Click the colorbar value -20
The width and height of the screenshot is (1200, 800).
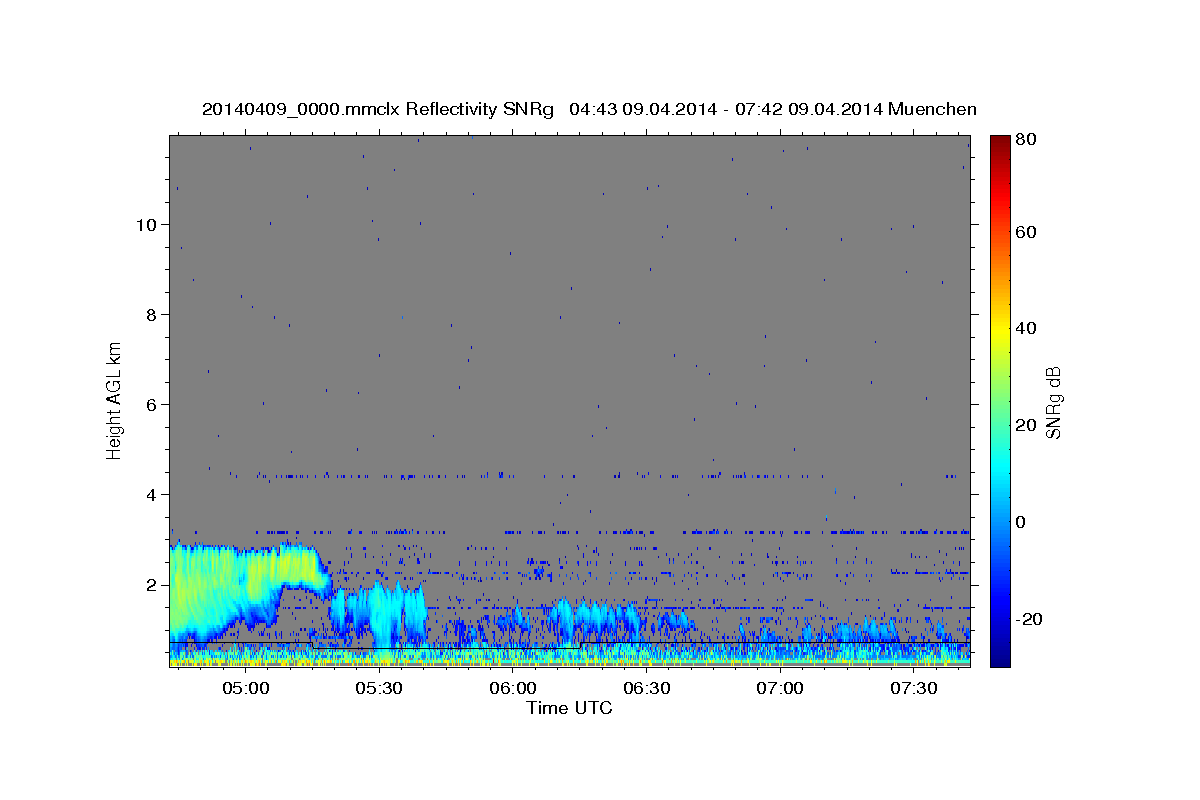(x=1028, y=619)
